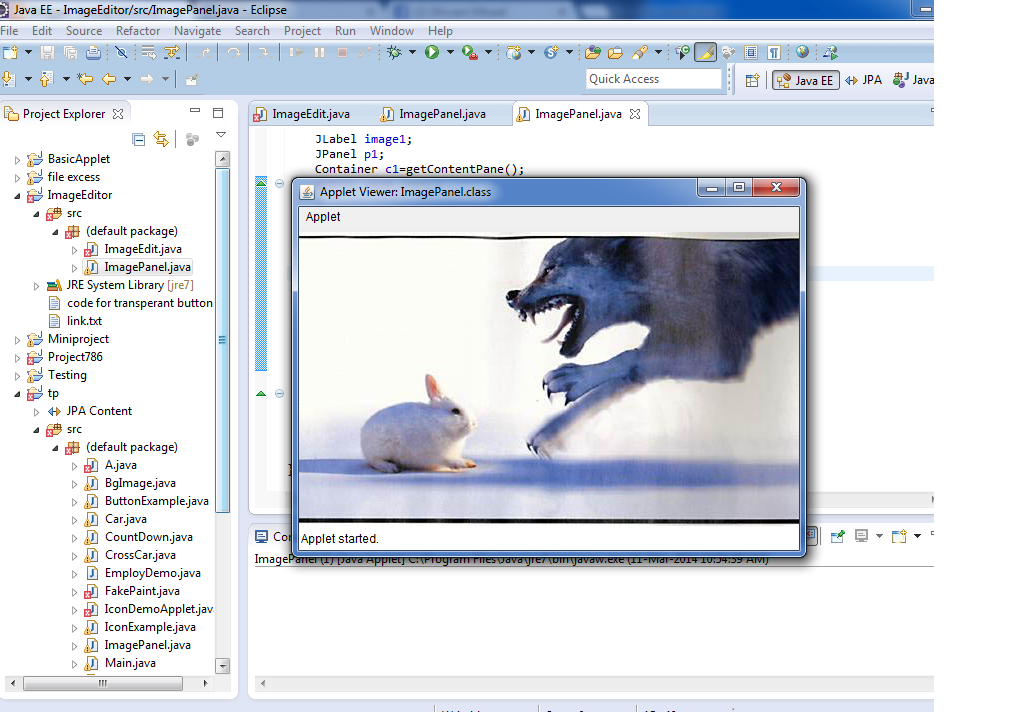
Task: Run the program with green play icon
Action: coord(432,53)
